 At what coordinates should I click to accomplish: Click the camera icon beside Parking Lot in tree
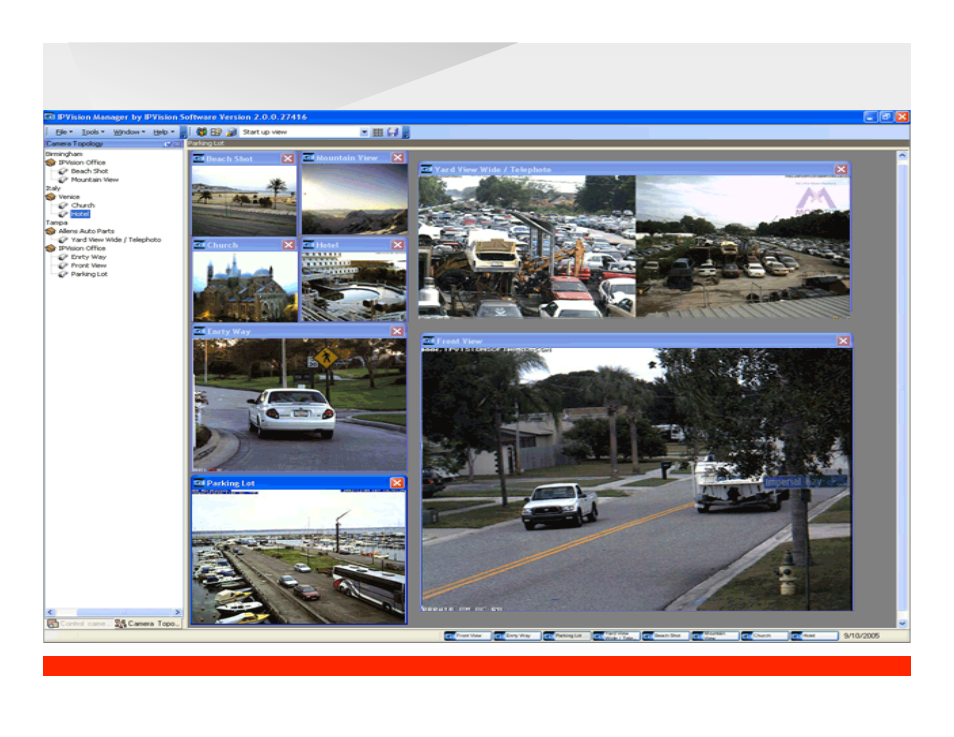tap(63, 274)
